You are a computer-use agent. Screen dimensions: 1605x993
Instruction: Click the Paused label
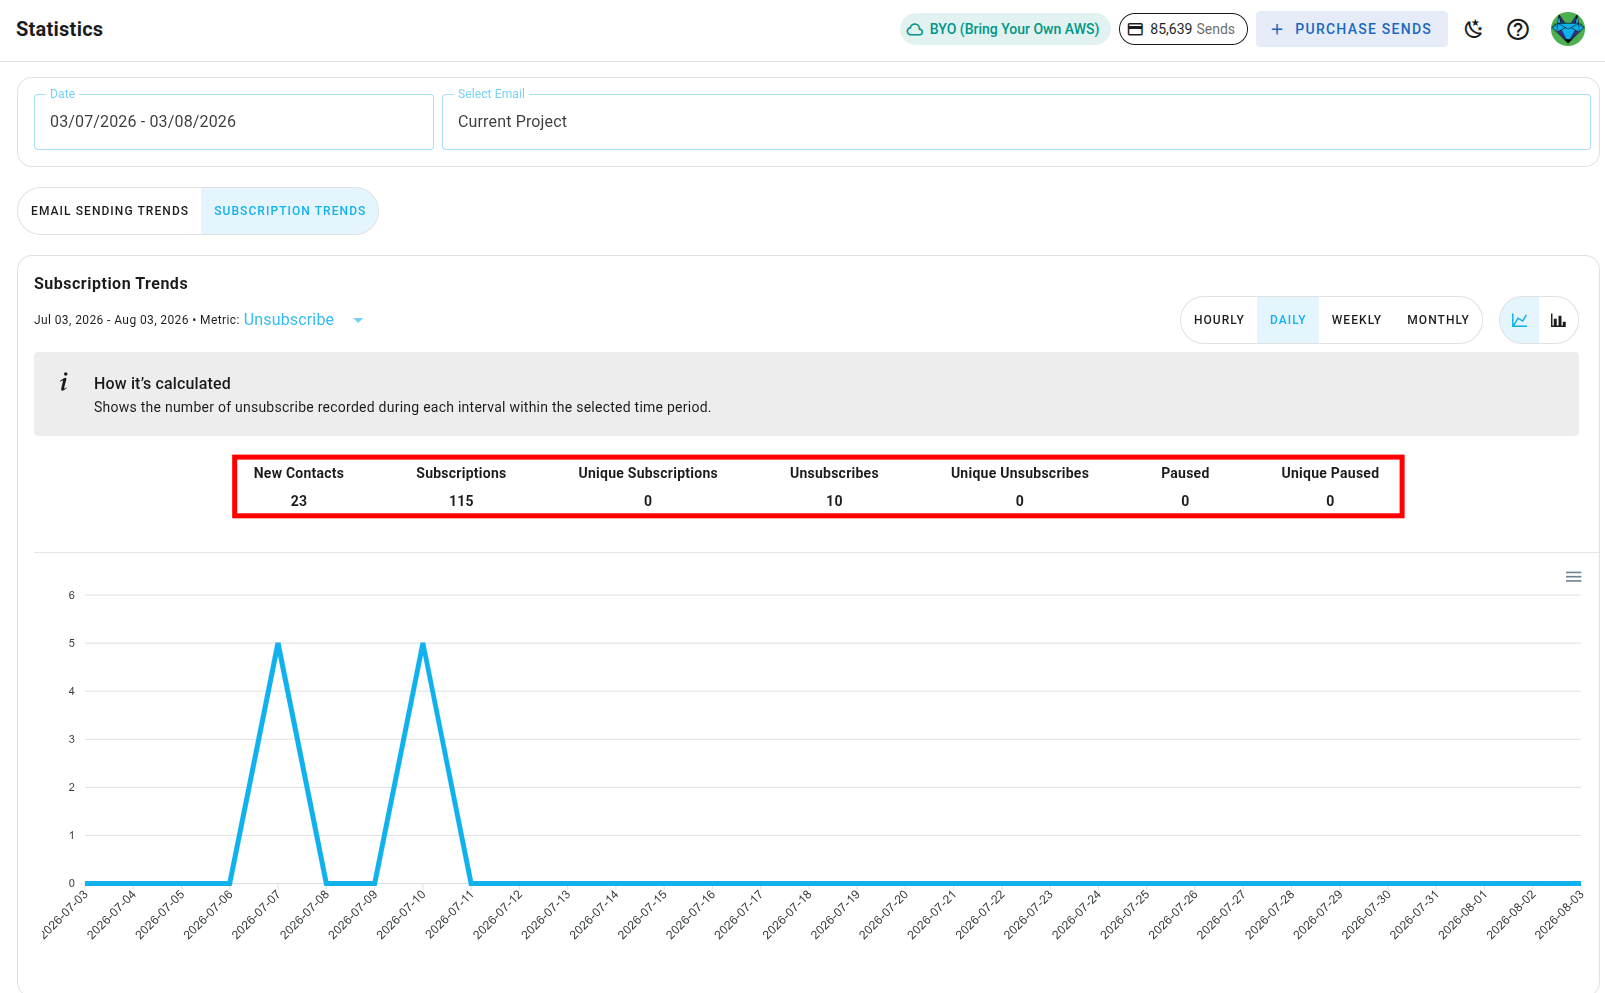(x=1185, y=473)
